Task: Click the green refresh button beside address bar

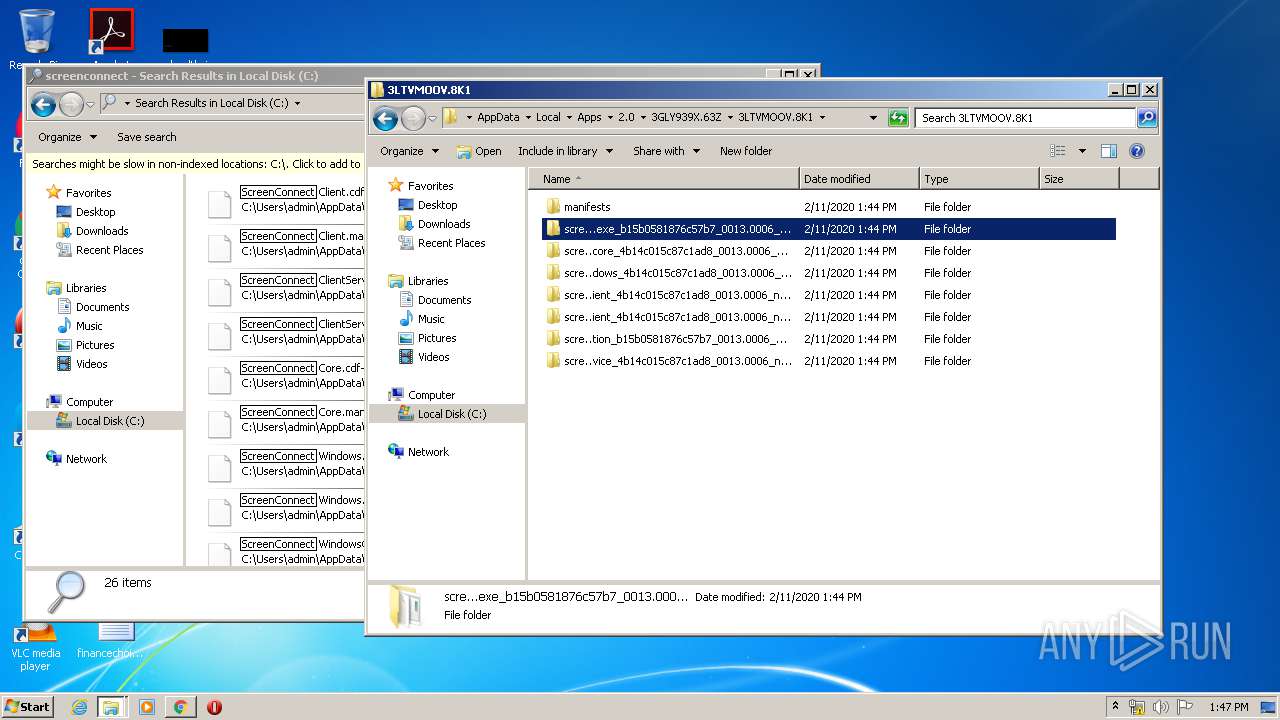Action: [897, 118]
